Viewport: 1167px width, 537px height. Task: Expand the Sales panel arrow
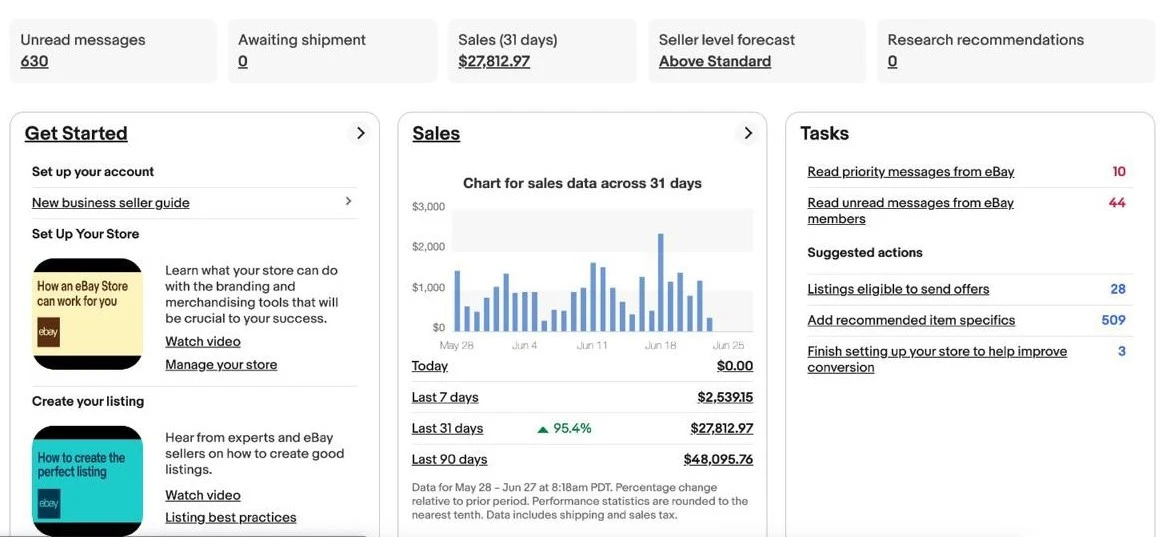tap(747, 133)
